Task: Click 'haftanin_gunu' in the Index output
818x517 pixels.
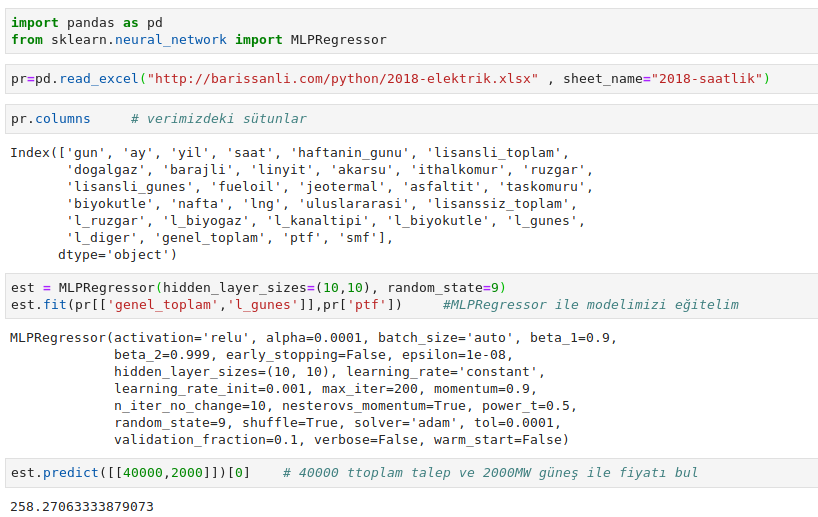Action: 351,153
